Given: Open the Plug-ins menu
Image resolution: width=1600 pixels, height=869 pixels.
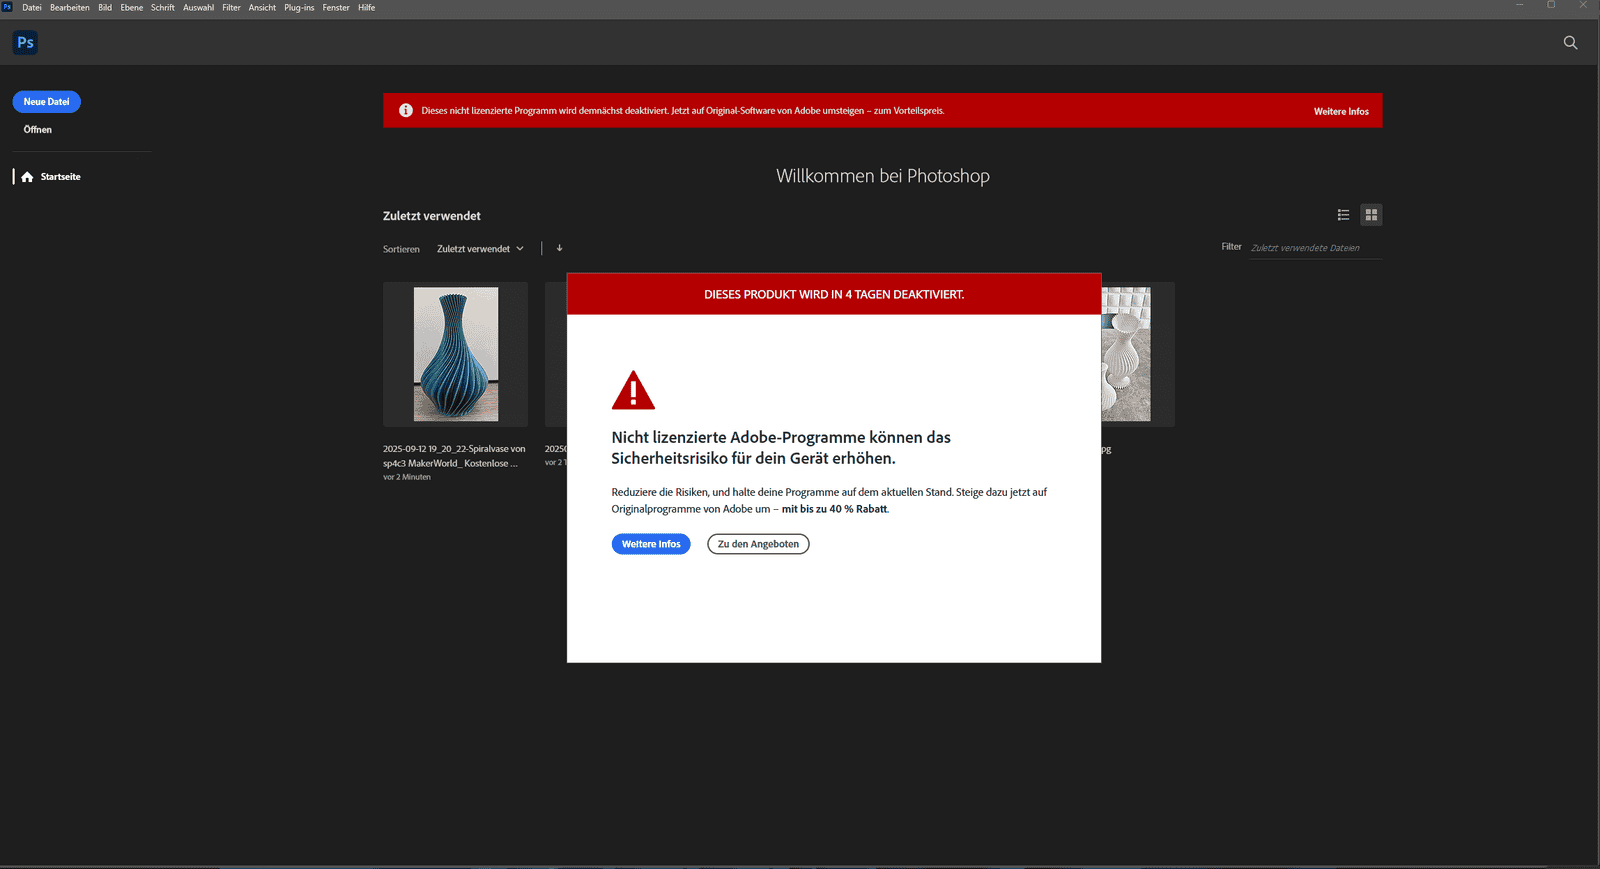Looking at the screenshot, I should [299, 7].
